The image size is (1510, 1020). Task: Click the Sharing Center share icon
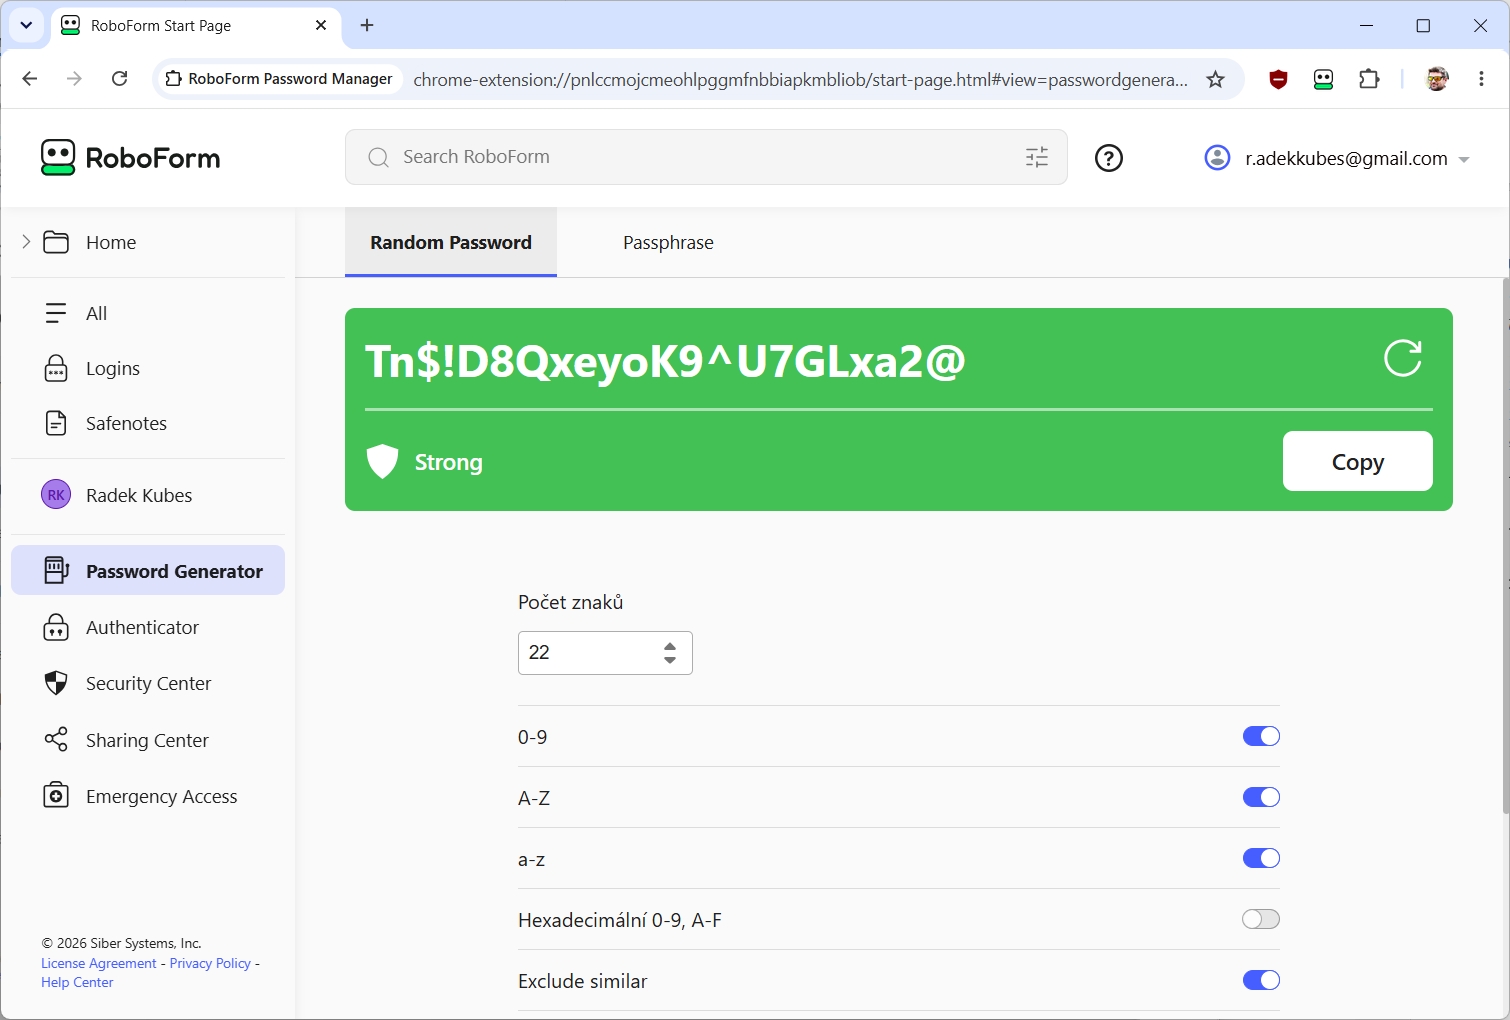tap(56, 740)
